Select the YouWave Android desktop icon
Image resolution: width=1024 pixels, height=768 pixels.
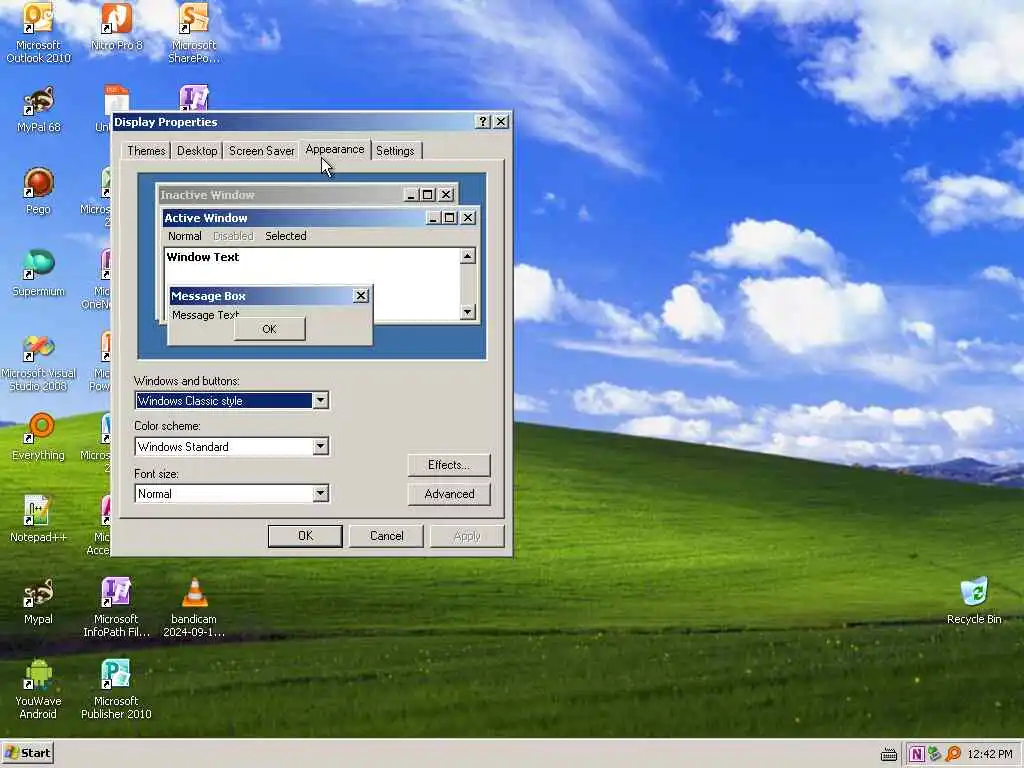(38, 690)
